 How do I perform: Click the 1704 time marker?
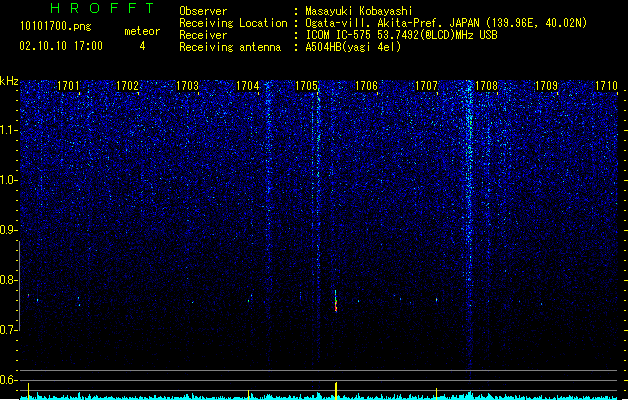[x=248, y=86]
